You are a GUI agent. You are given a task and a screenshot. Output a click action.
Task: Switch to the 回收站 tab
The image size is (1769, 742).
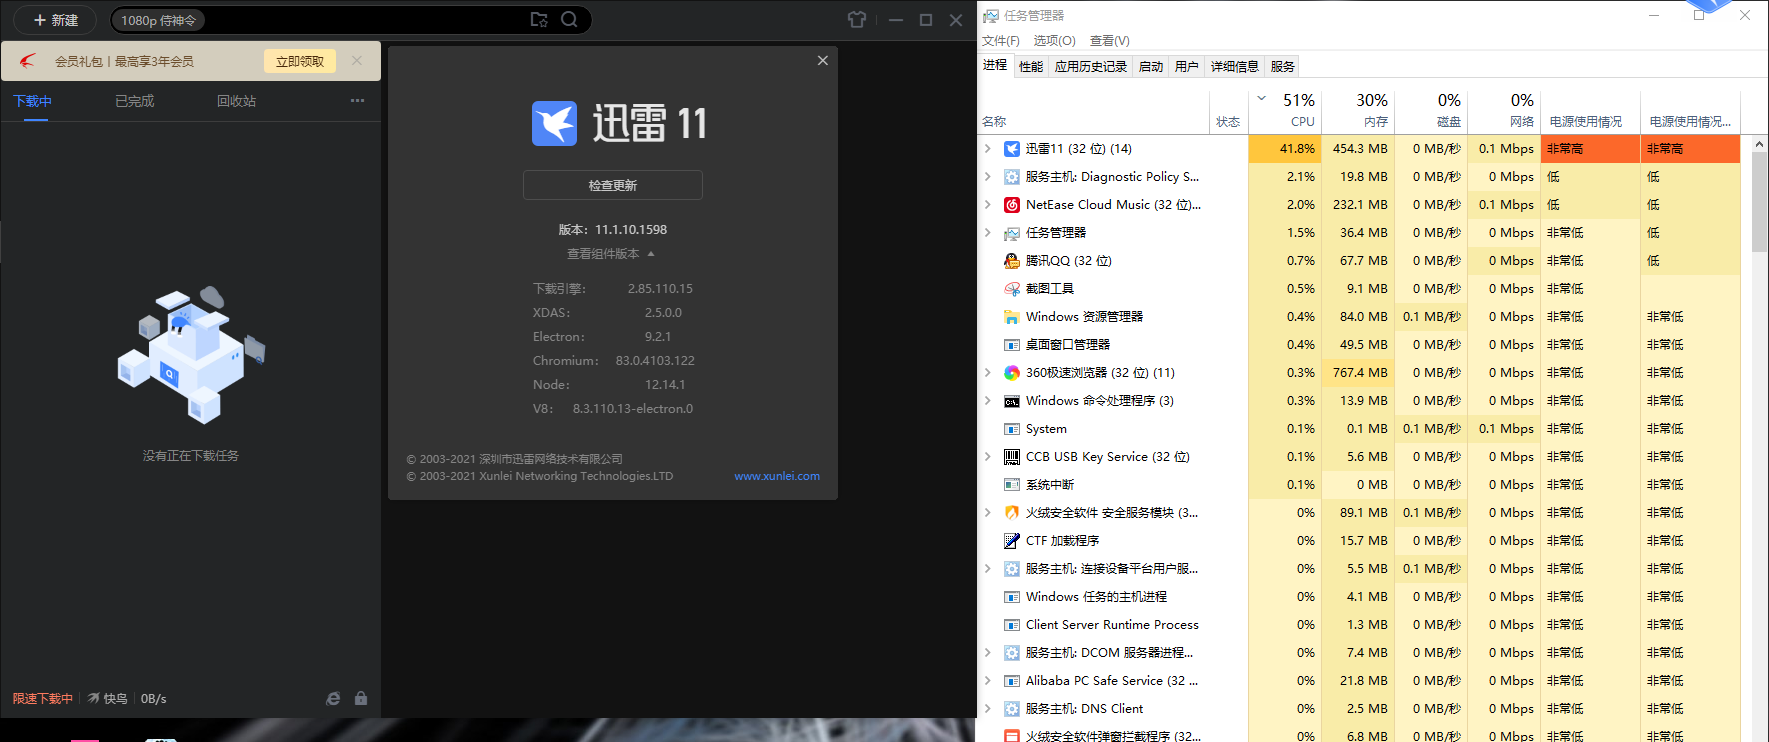236,101
